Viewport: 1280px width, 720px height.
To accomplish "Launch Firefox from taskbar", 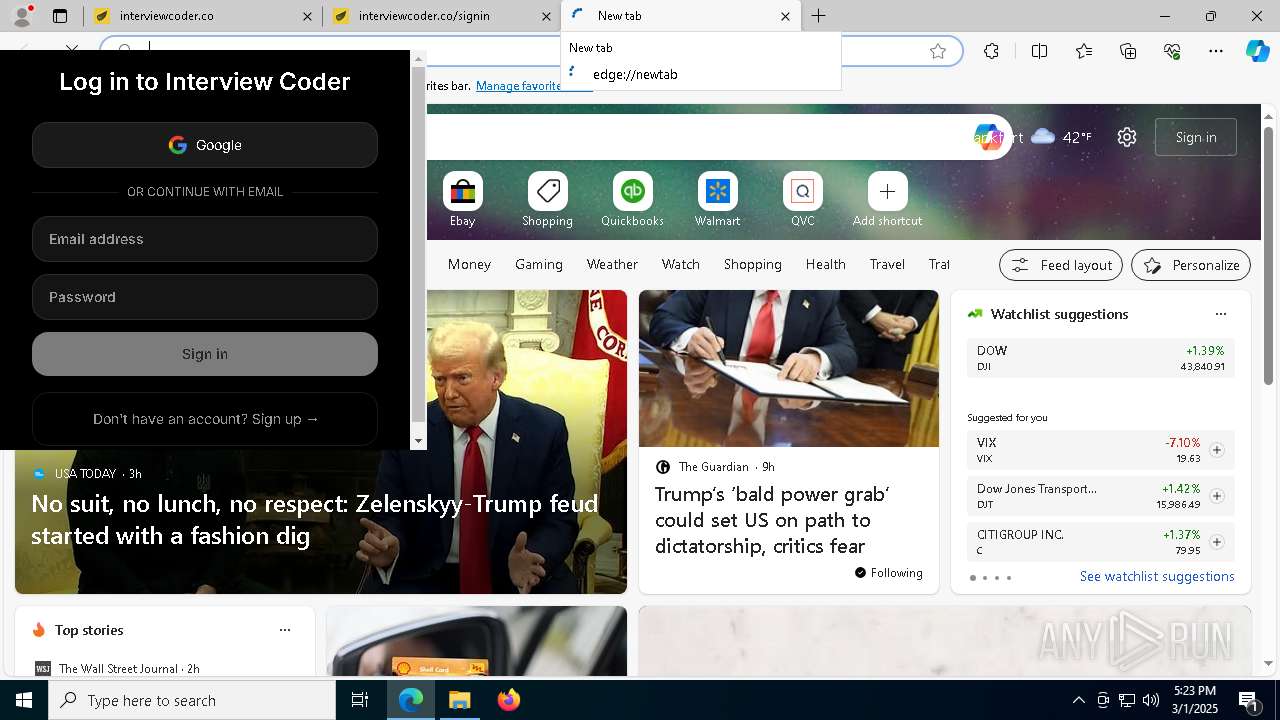I will click(x=508, y=700).
